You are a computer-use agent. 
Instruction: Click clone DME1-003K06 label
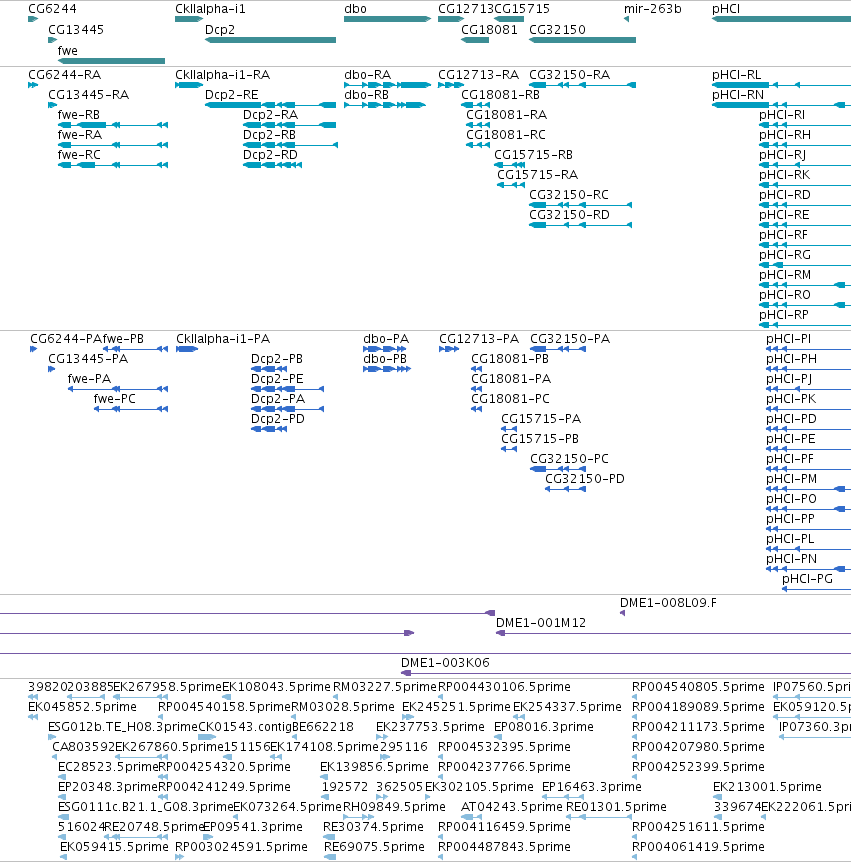point(445,663)
